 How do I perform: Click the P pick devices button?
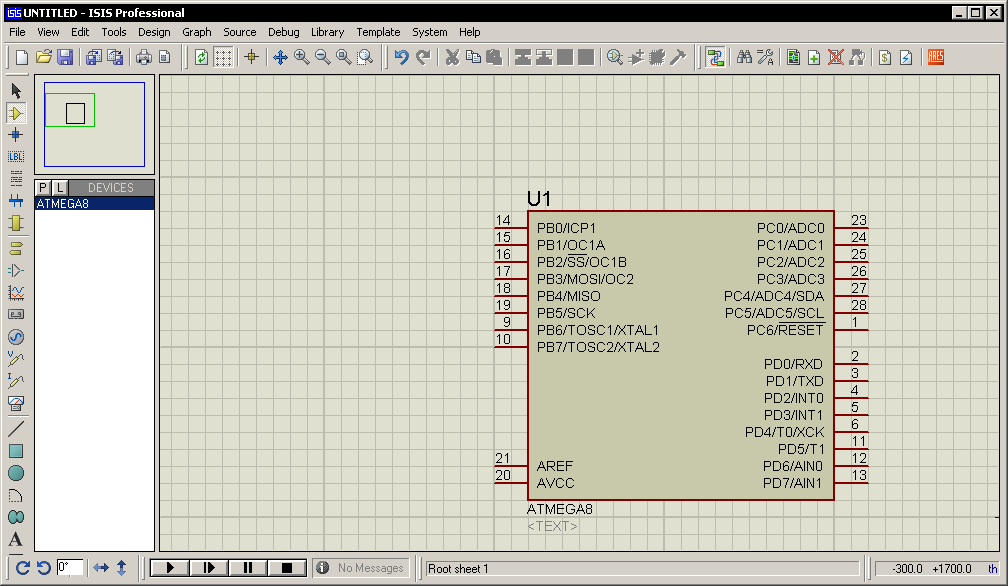pos(43,188)
